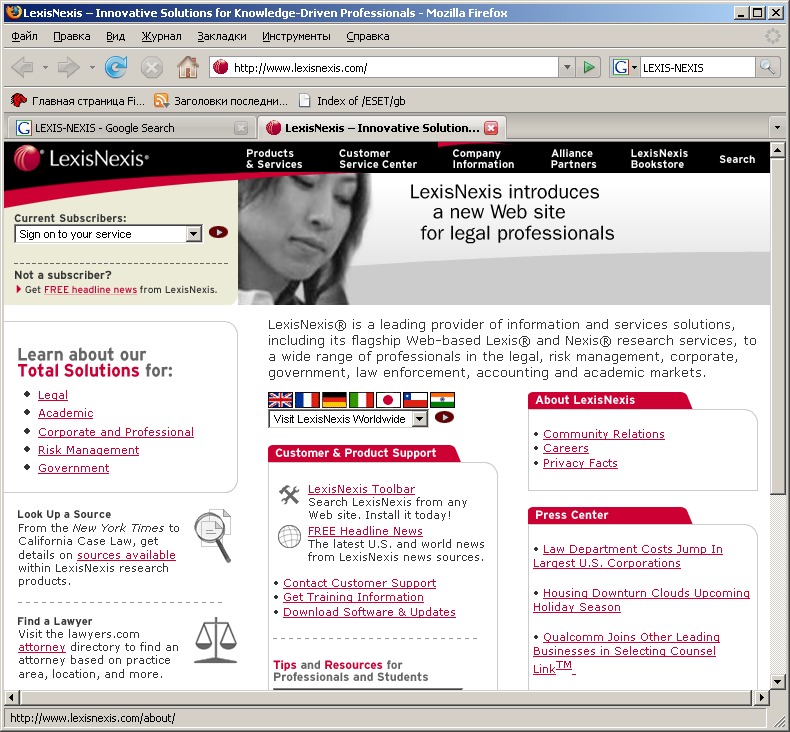Open search engine selector arrow
790x732 pixels.
(634, 67)
